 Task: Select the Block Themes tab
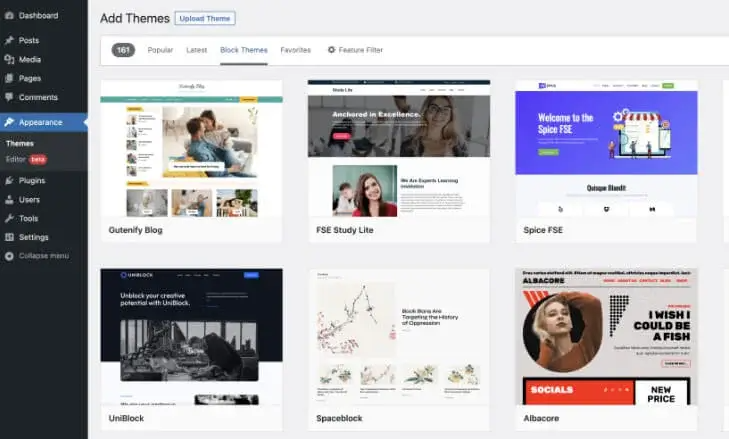244,50
